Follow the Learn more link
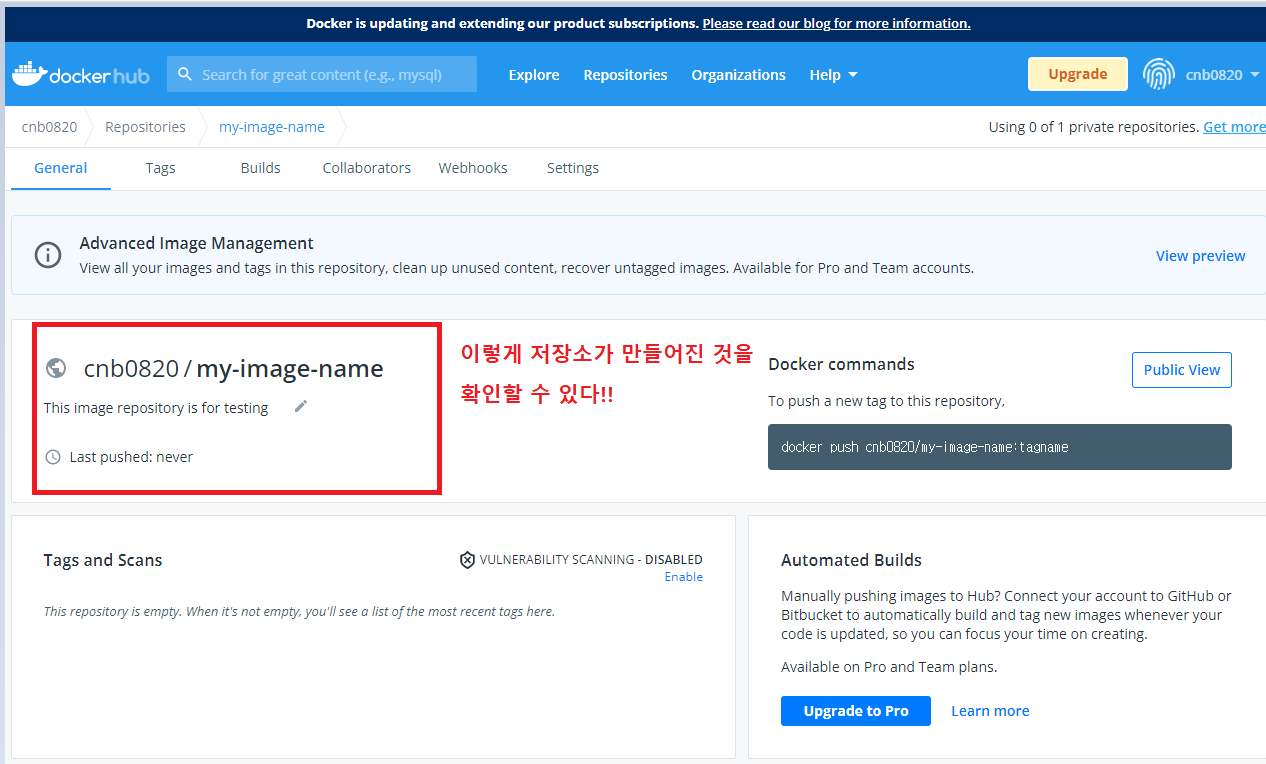Image resolution: width=1266 pixels, height=764 pixels. 990,711
